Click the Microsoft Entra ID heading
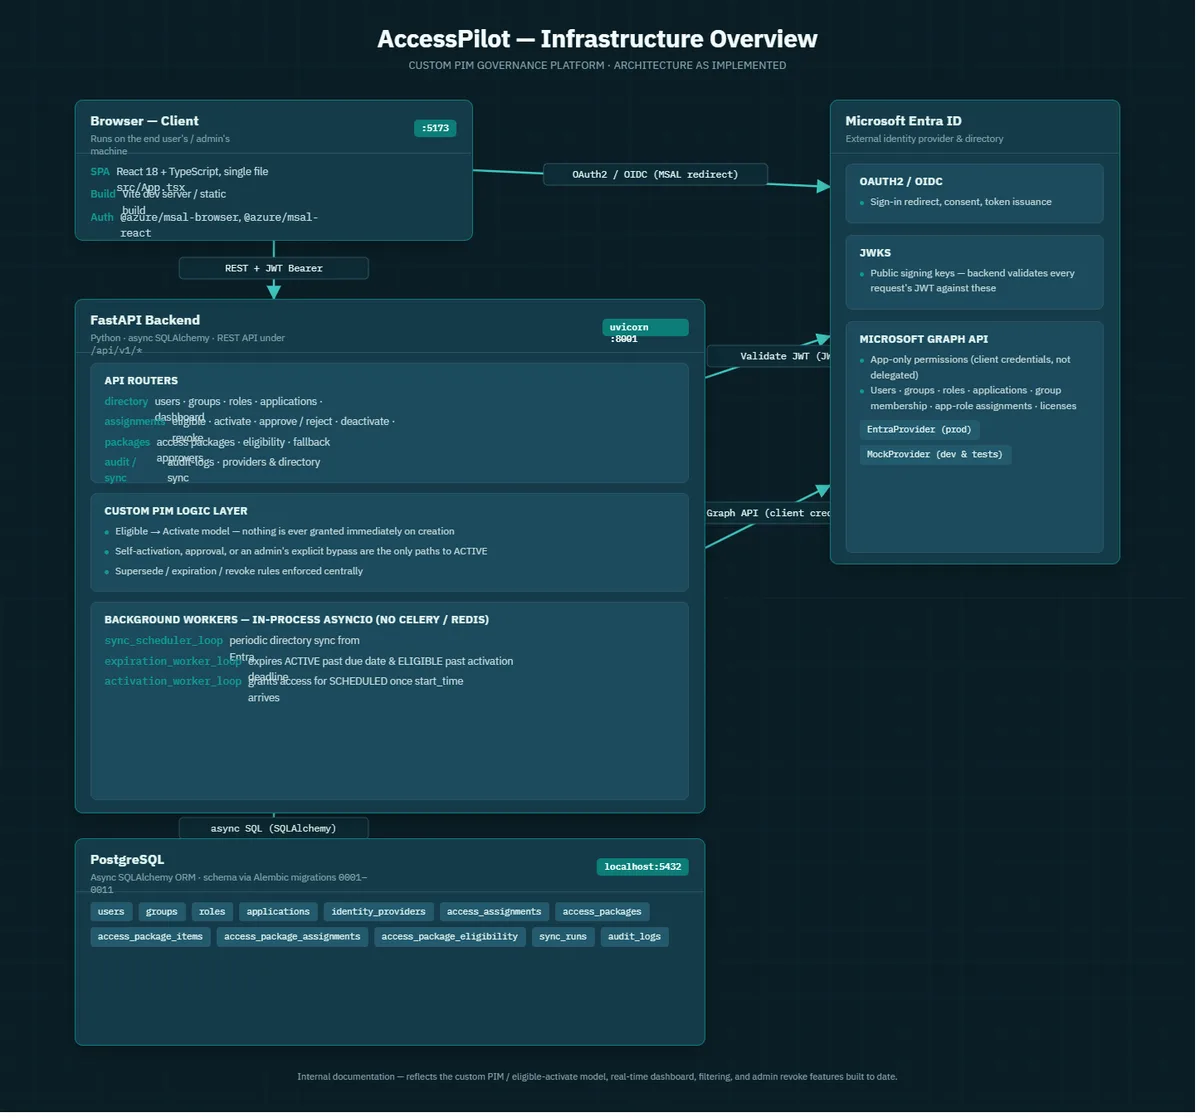Viewport: 1200px width, 1118px height. 904,121
